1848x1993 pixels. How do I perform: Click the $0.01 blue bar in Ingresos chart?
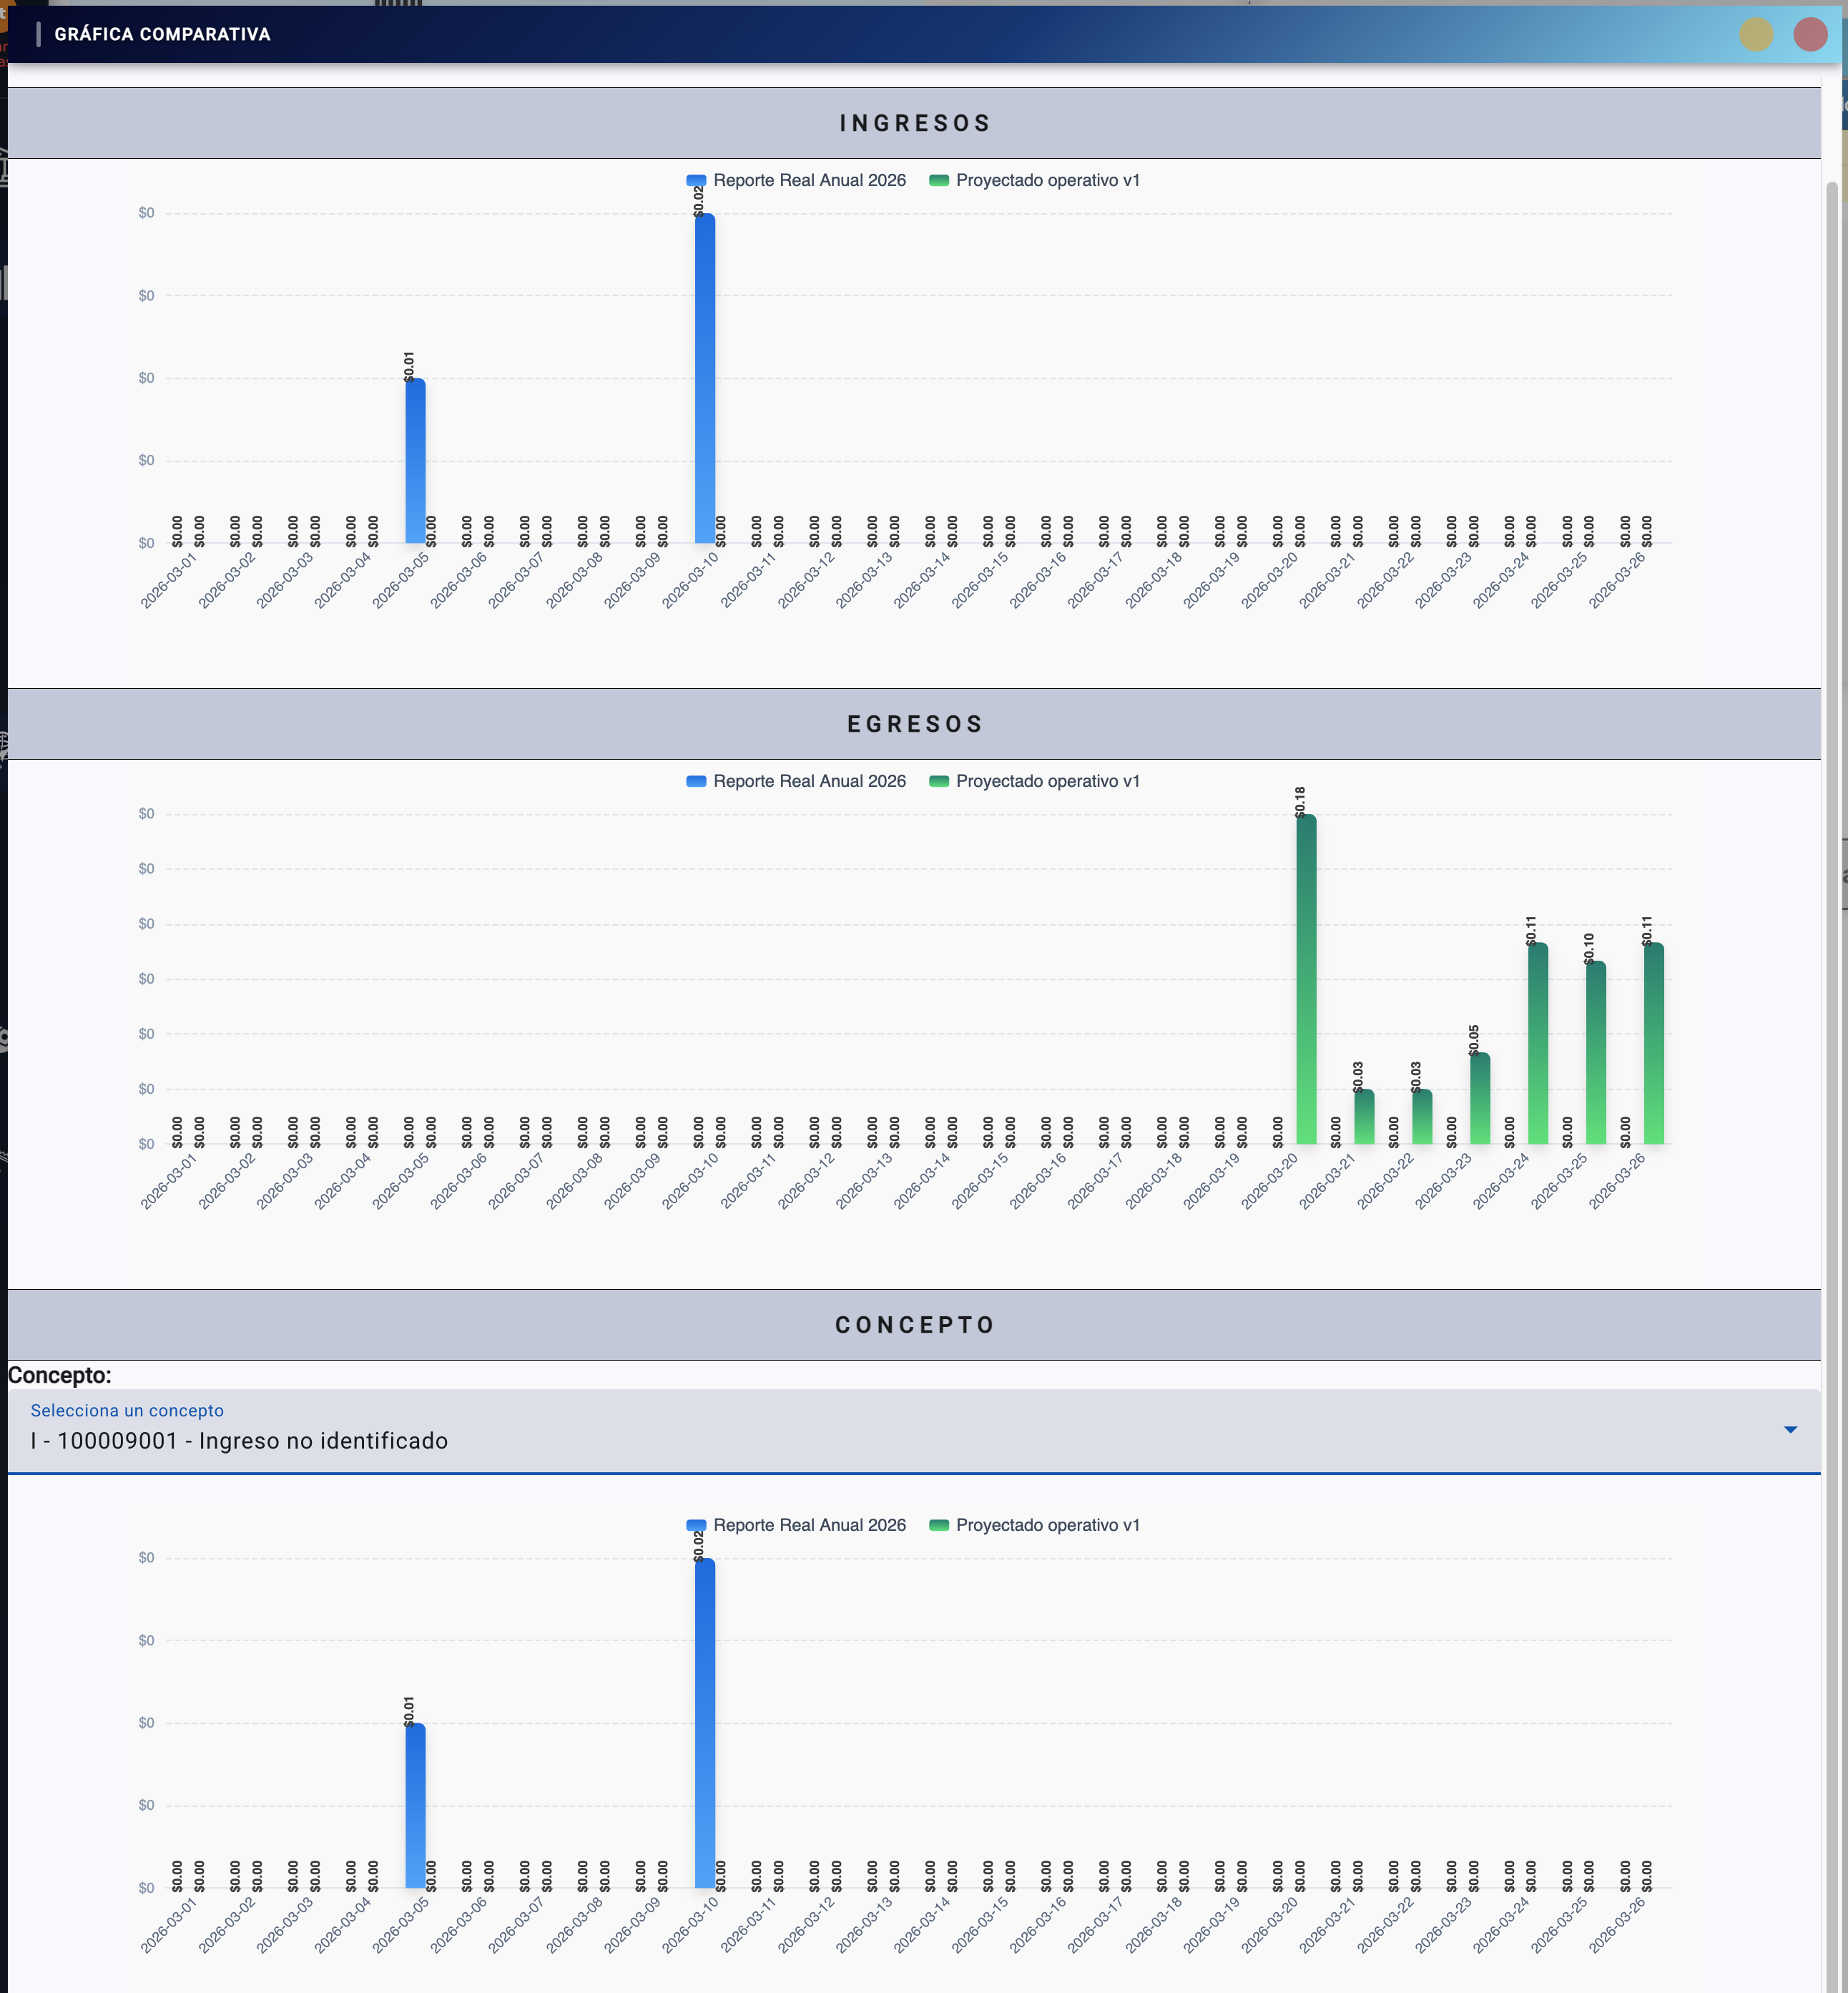pyautogui.click(x=415, y=460)
